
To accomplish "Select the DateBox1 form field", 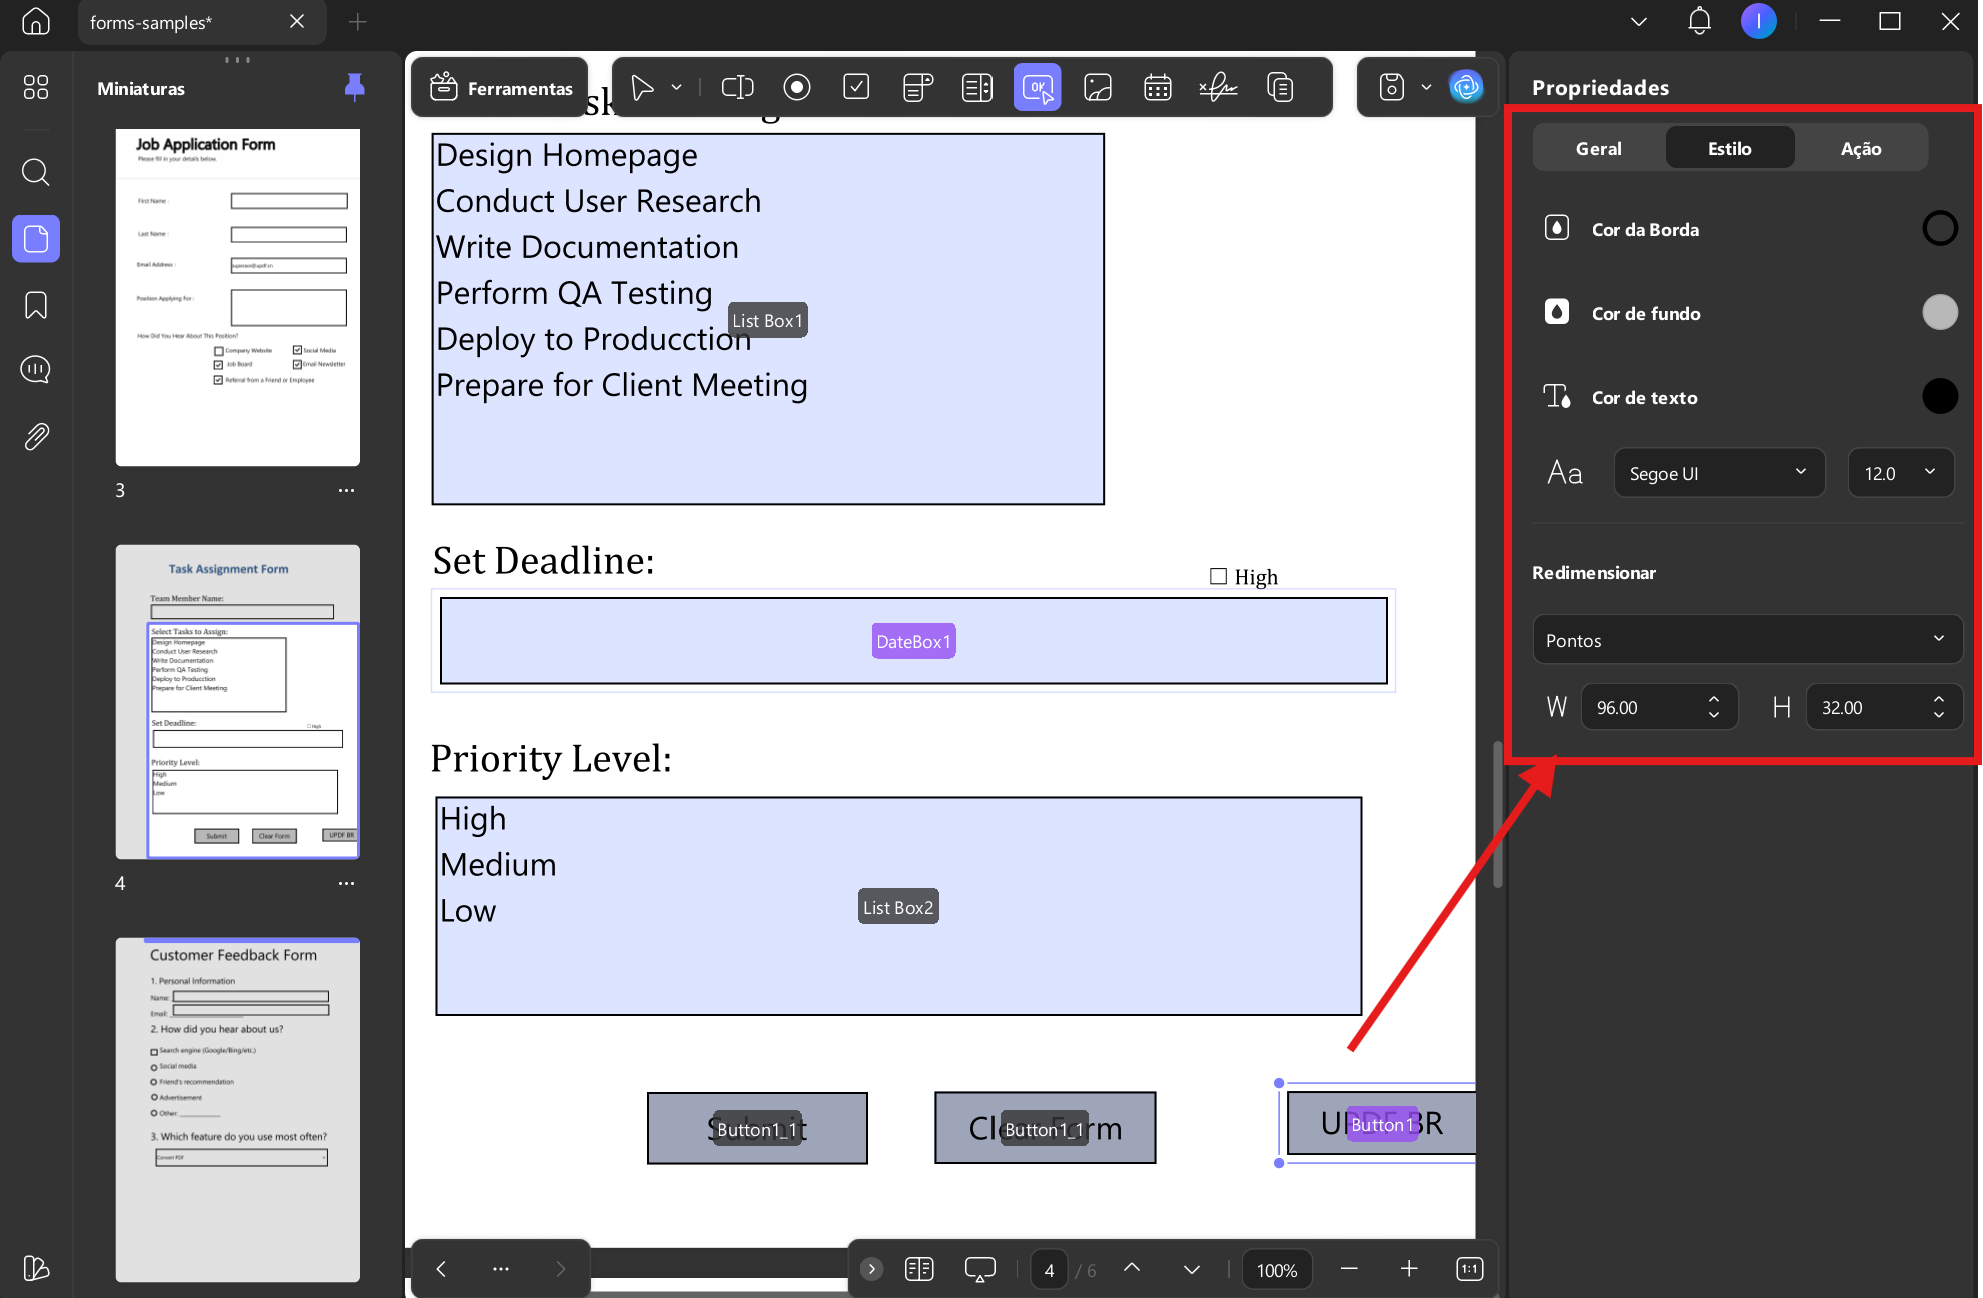I will tap(913, 641).
